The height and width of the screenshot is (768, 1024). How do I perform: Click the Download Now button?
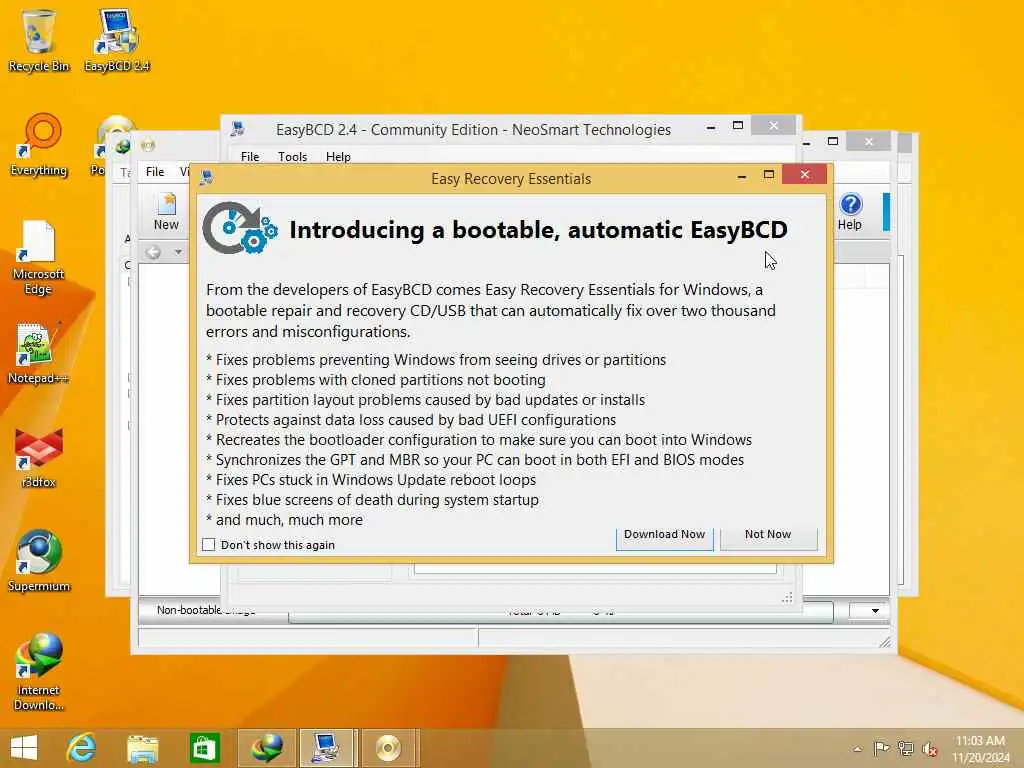[x=664, y=537]
